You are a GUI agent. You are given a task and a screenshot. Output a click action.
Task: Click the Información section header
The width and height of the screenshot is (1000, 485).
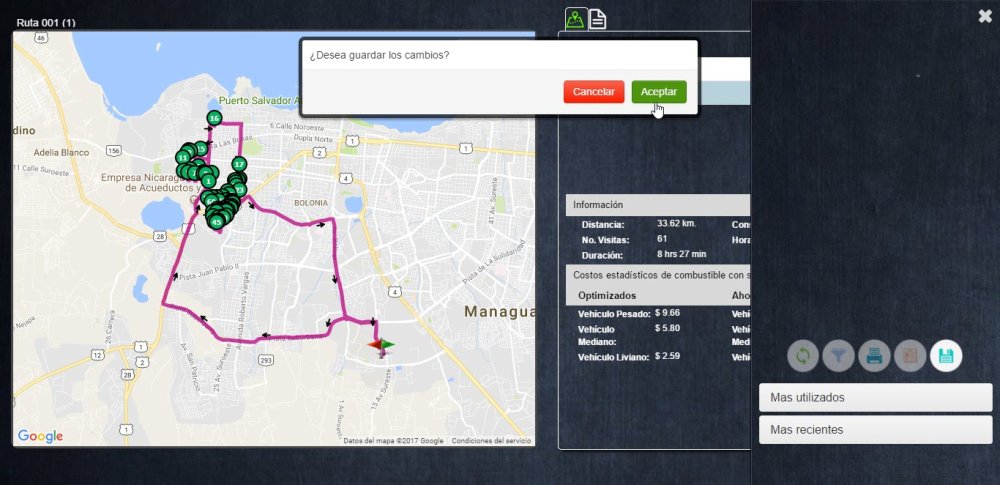pos(658,205)
